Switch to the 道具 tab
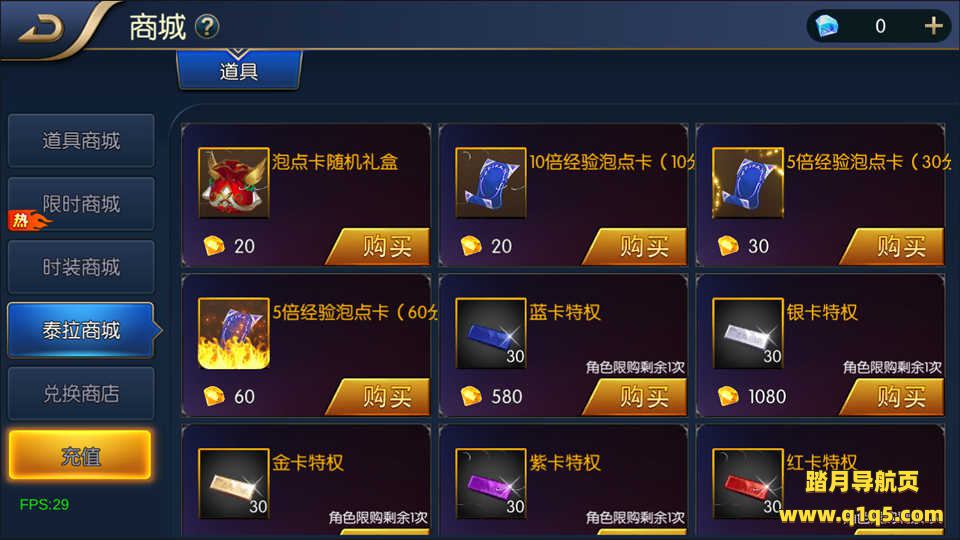 point(239,70)
